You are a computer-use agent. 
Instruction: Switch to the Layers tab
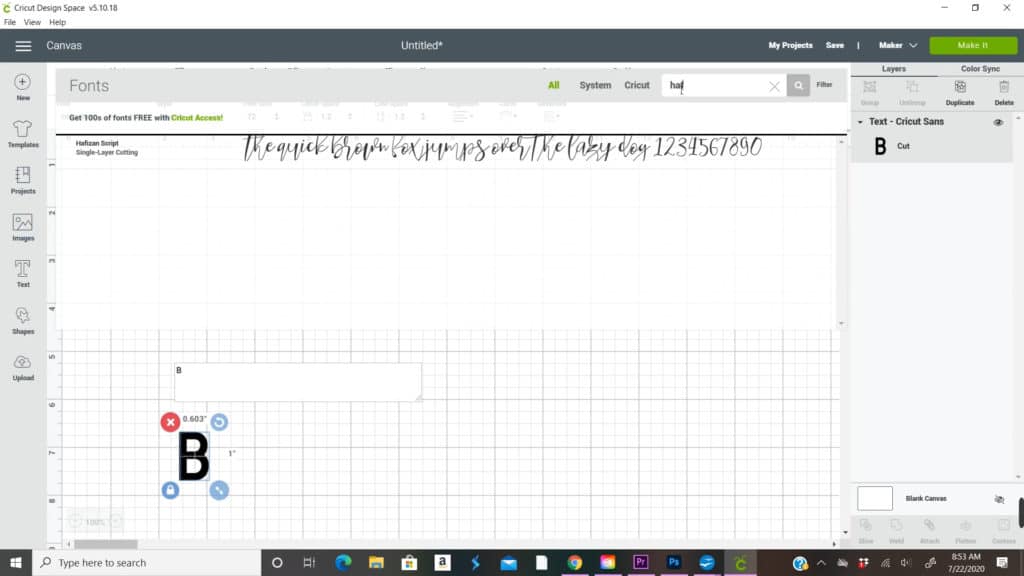[893, 69]
